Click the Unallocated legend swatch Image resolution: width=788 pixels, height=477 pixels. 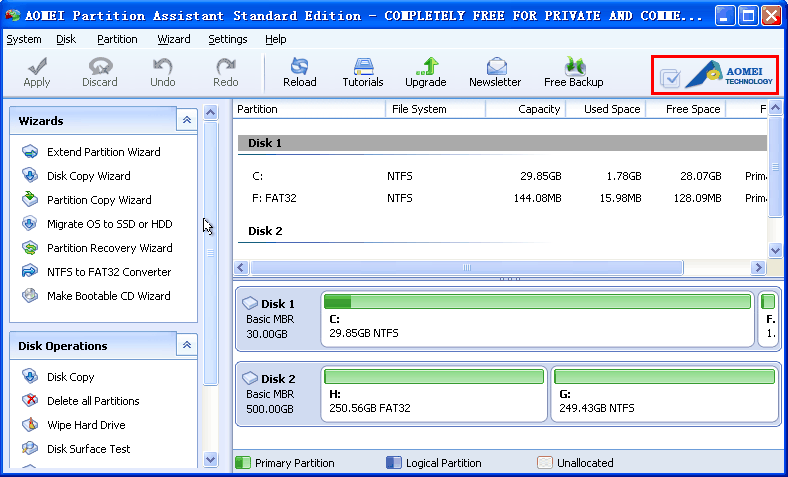[x=545, y=462]
